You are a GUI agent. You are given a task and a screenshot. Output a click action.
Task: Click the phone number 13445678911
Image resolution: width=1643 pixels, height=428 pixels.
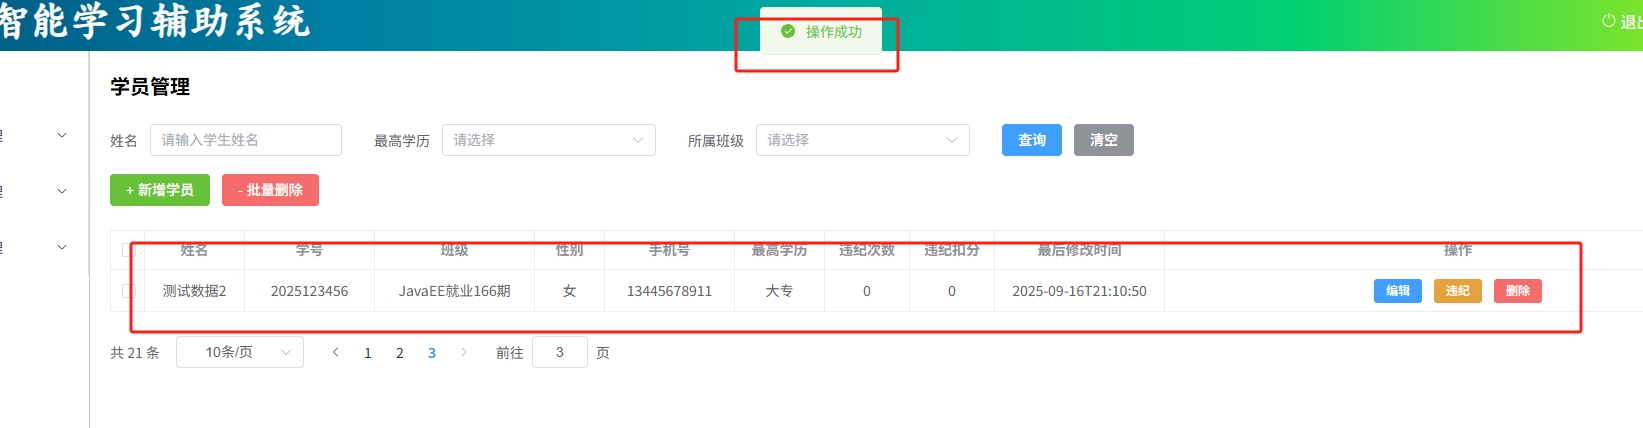(x=670, y=291)
